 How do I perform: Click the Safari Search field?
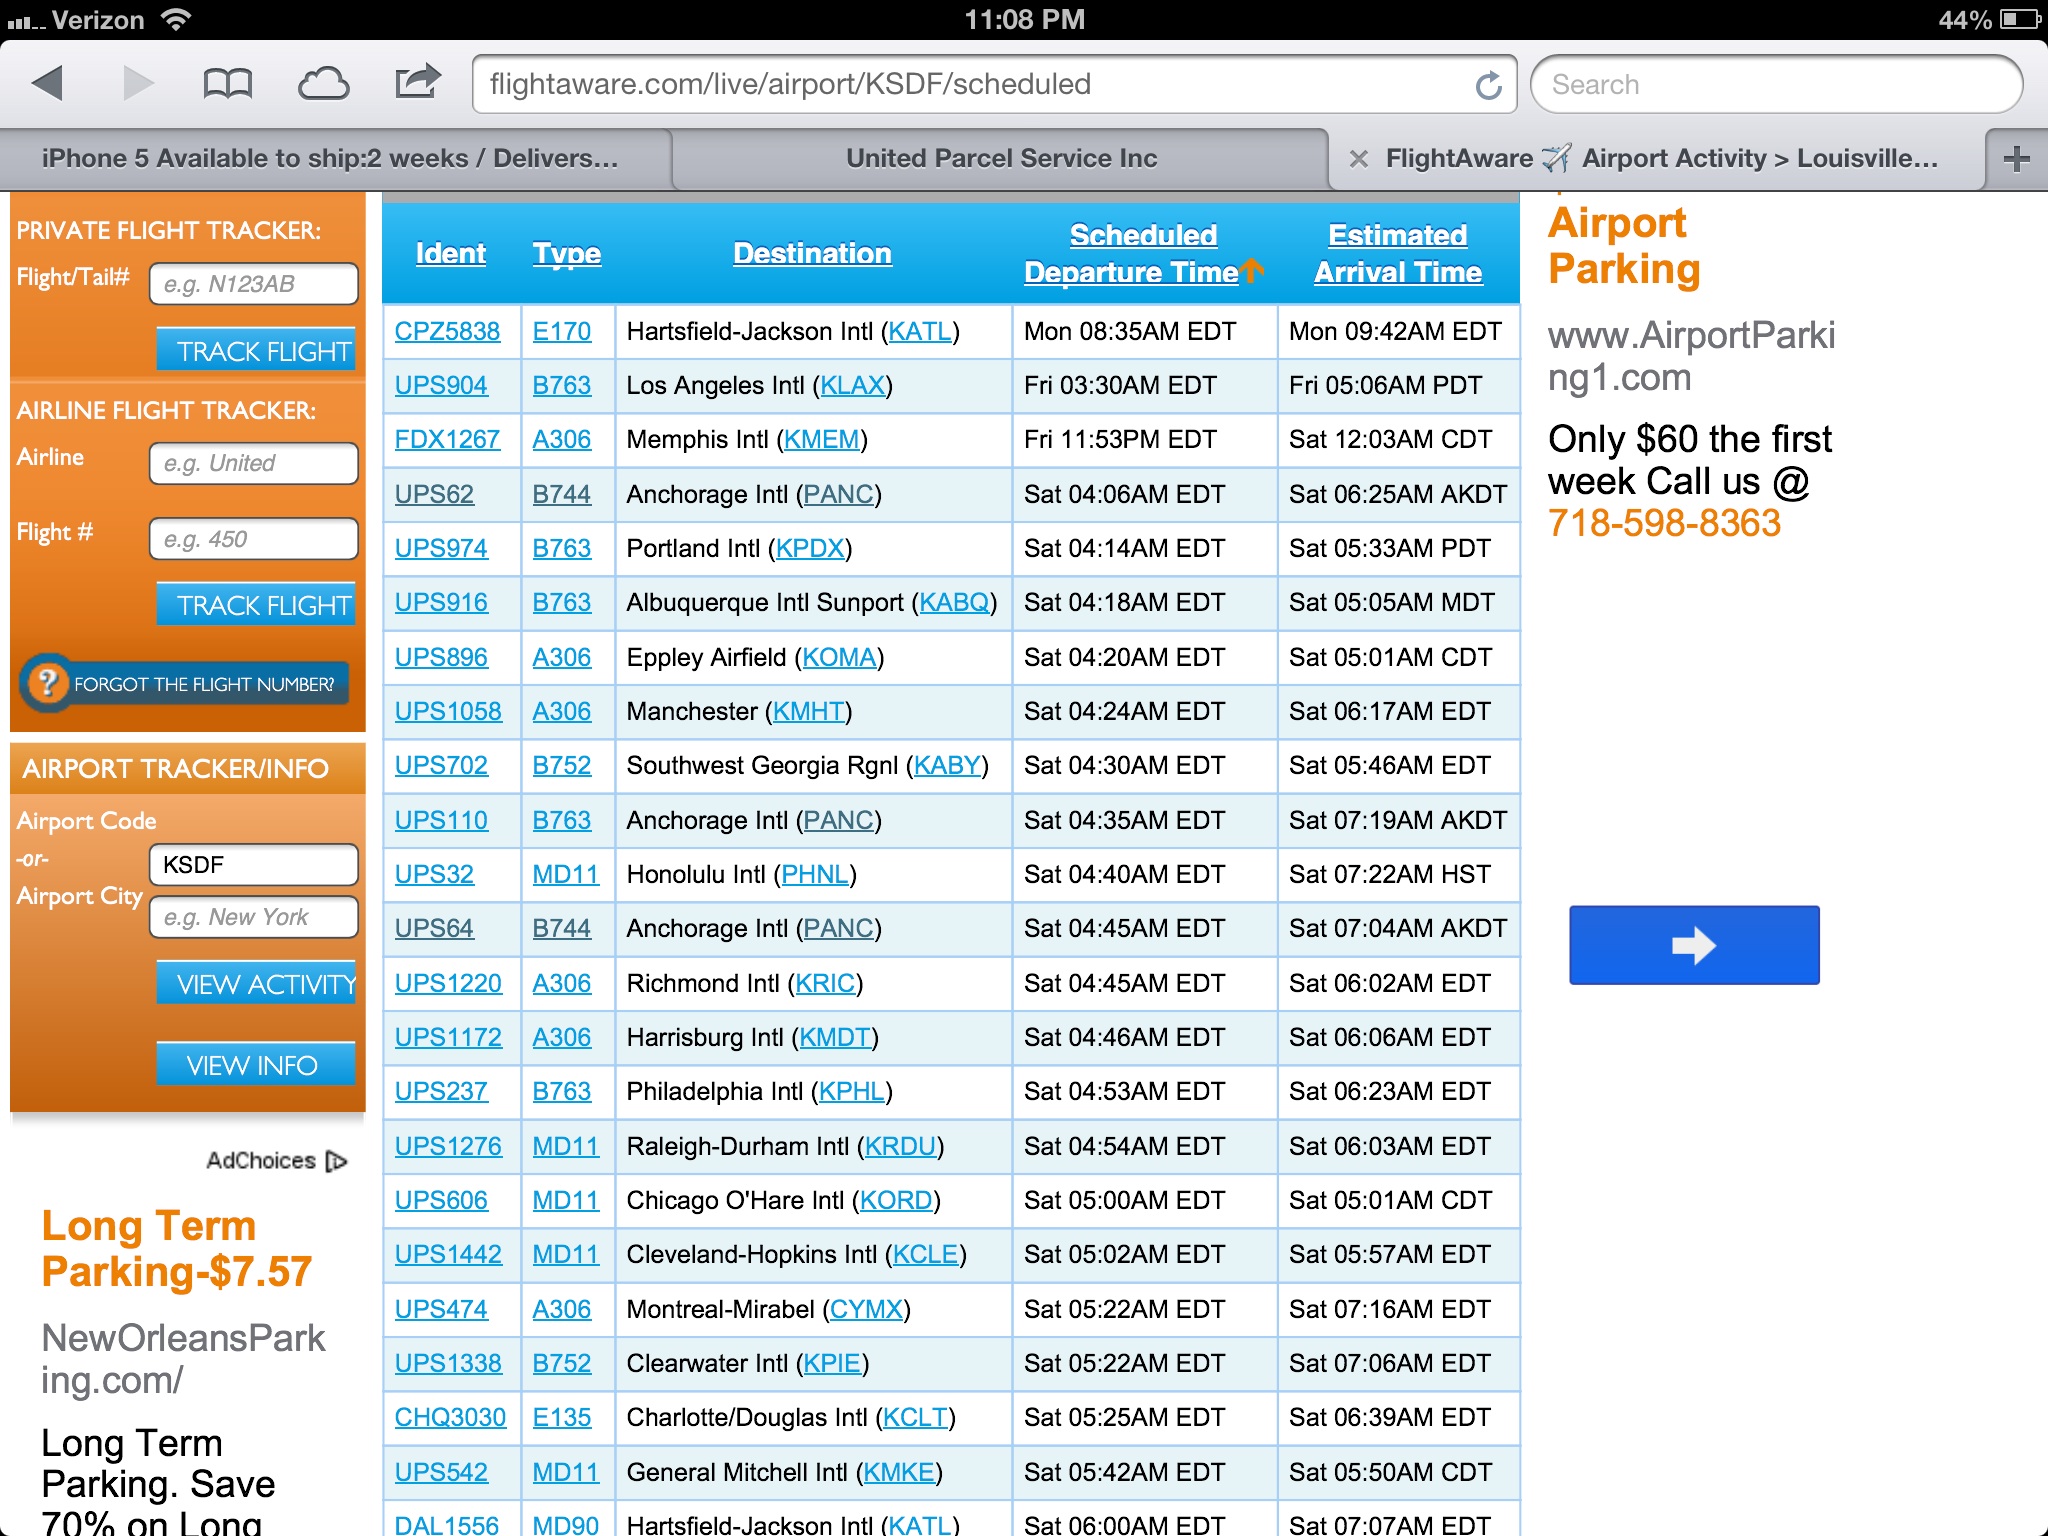pos(1776,85)
